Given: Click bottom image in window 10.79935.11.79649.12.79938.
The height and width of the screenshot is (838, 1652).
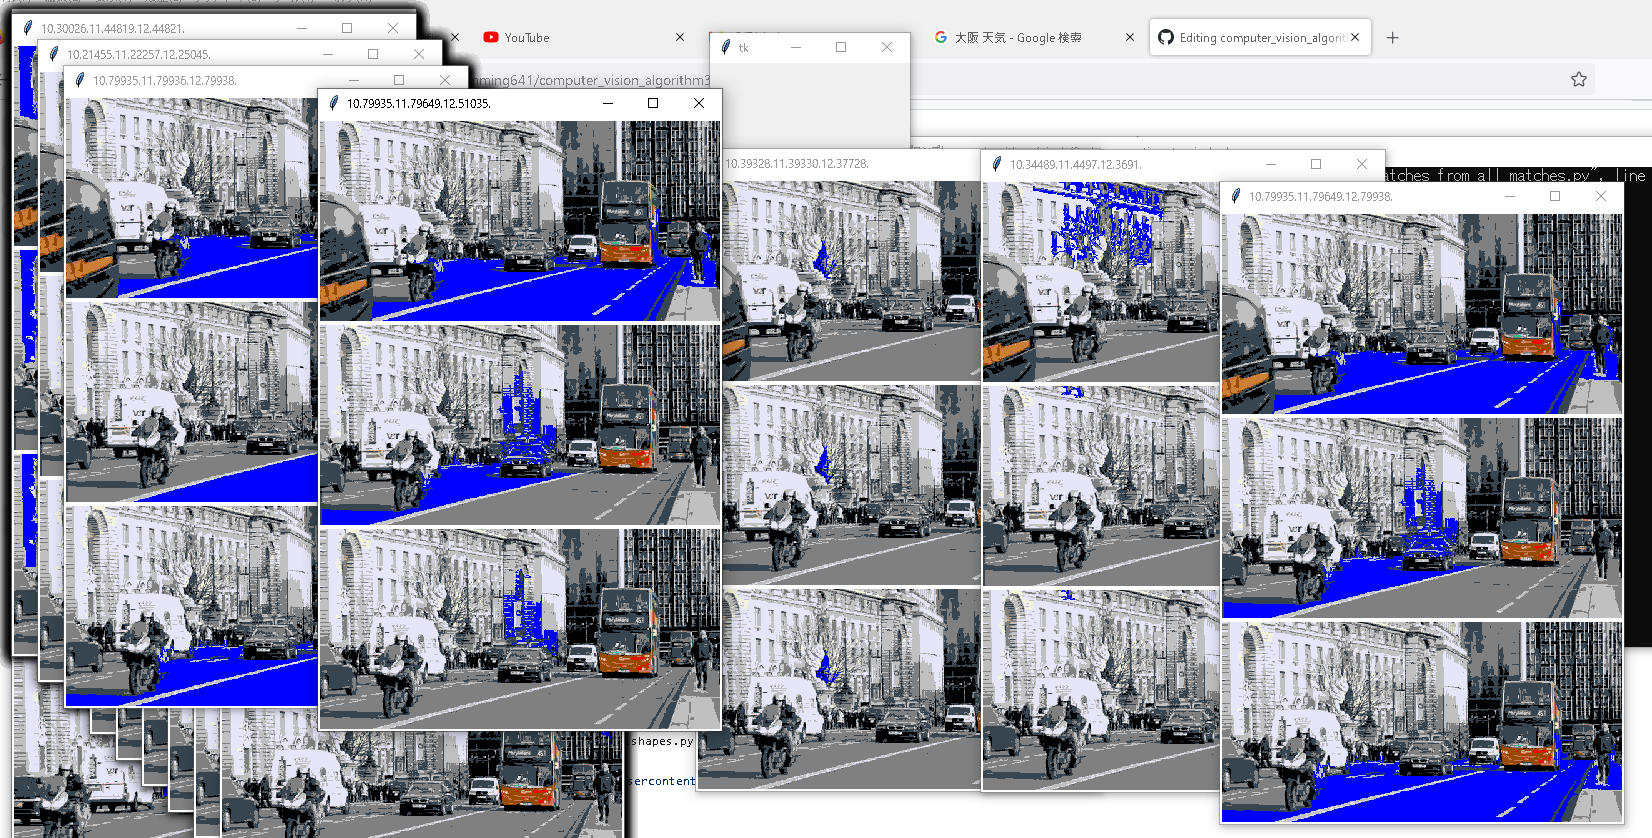Looking at the screenshot, I should pos(1422,722).
